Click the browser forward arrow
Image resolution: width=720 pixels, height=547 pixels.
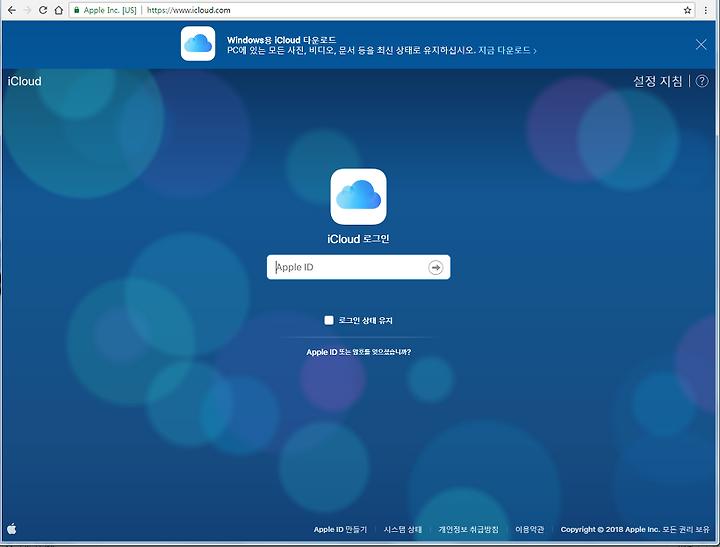click(x=27, y=10)
